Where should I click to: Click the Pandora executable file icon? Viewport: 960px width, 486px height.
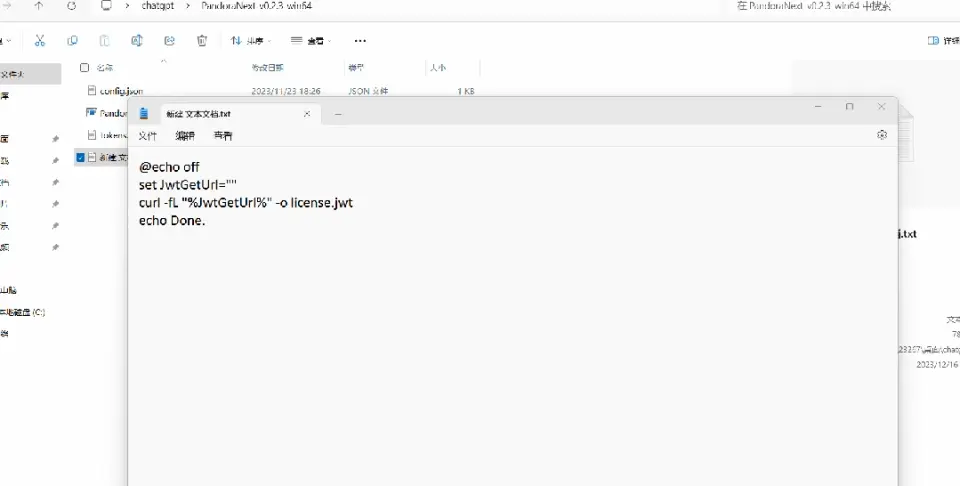92,113
